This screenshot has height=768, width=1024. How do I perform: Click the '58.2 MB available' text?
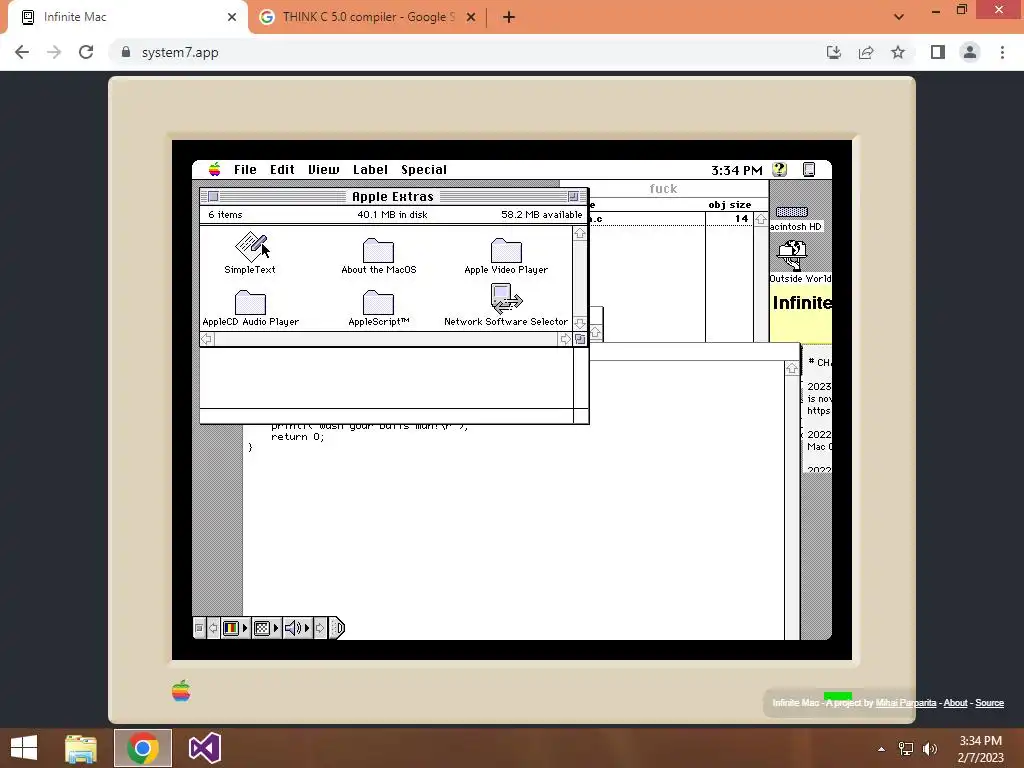541,215
